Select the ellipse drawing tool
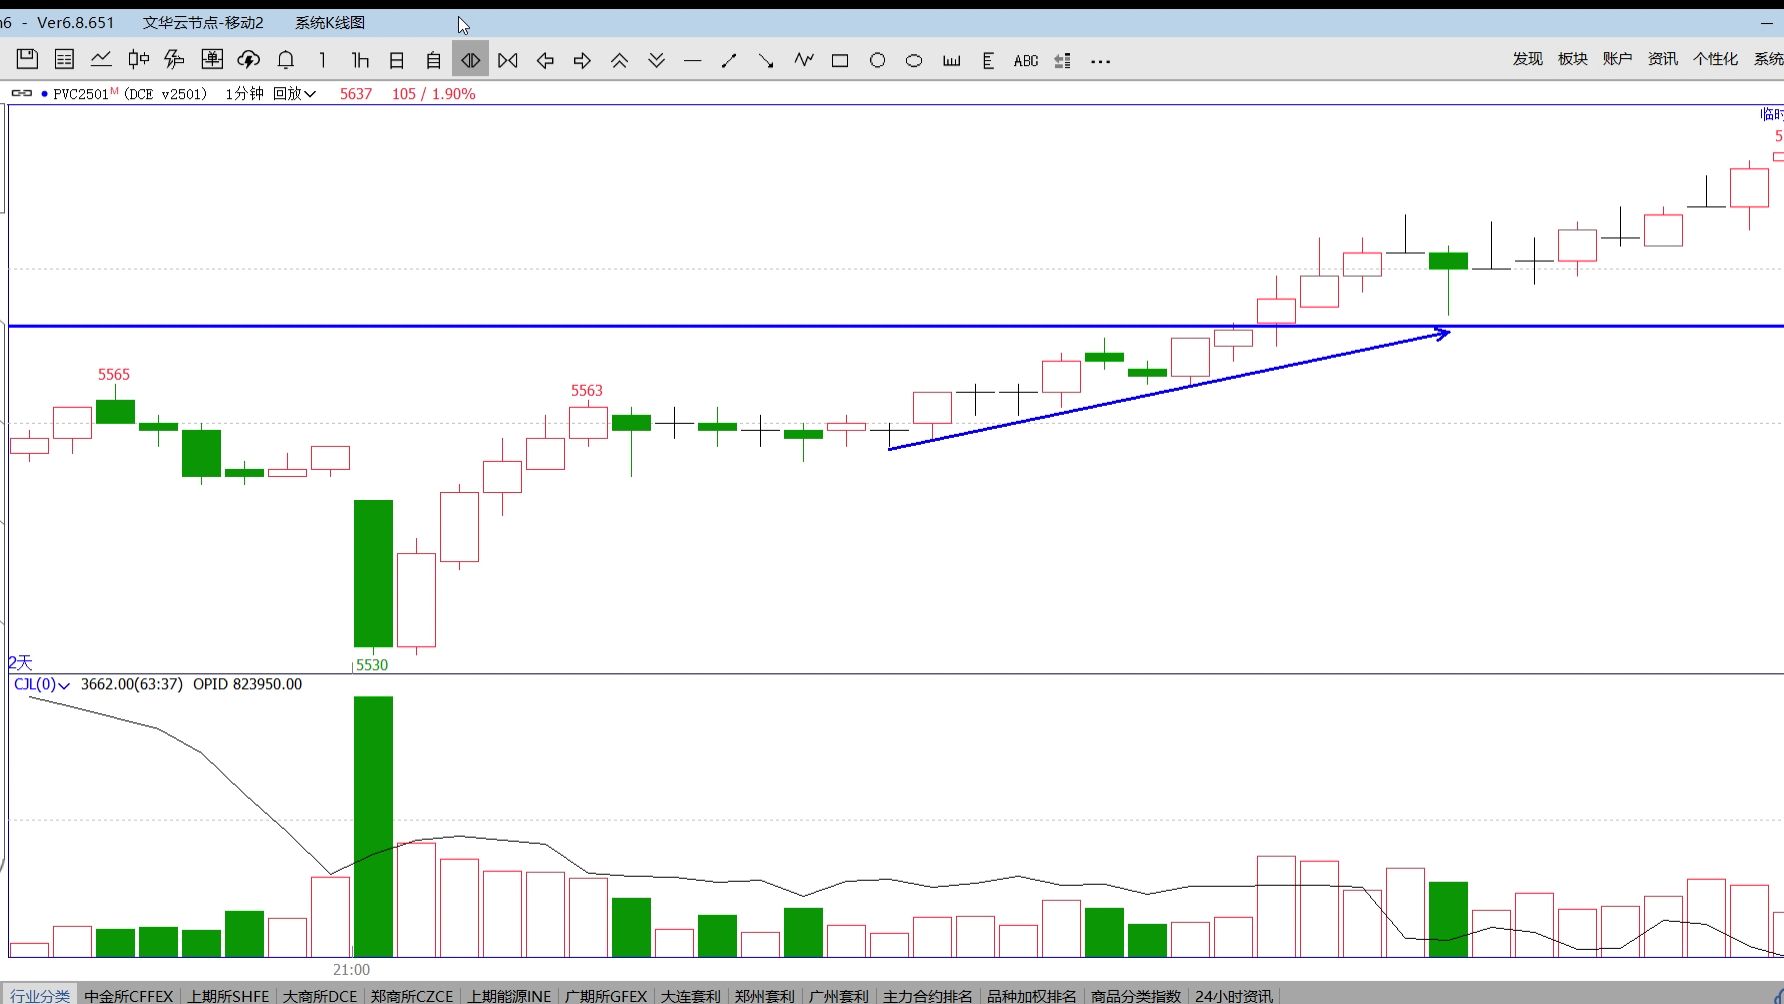1784x1004 pixels. [914, 61]
